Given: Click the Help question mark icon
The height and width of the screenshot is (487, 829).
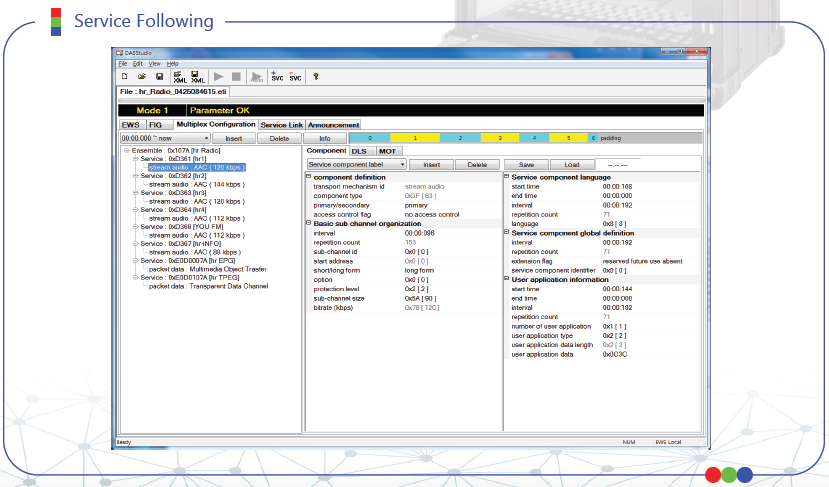Looking at the screenshot, I should 316,76.
